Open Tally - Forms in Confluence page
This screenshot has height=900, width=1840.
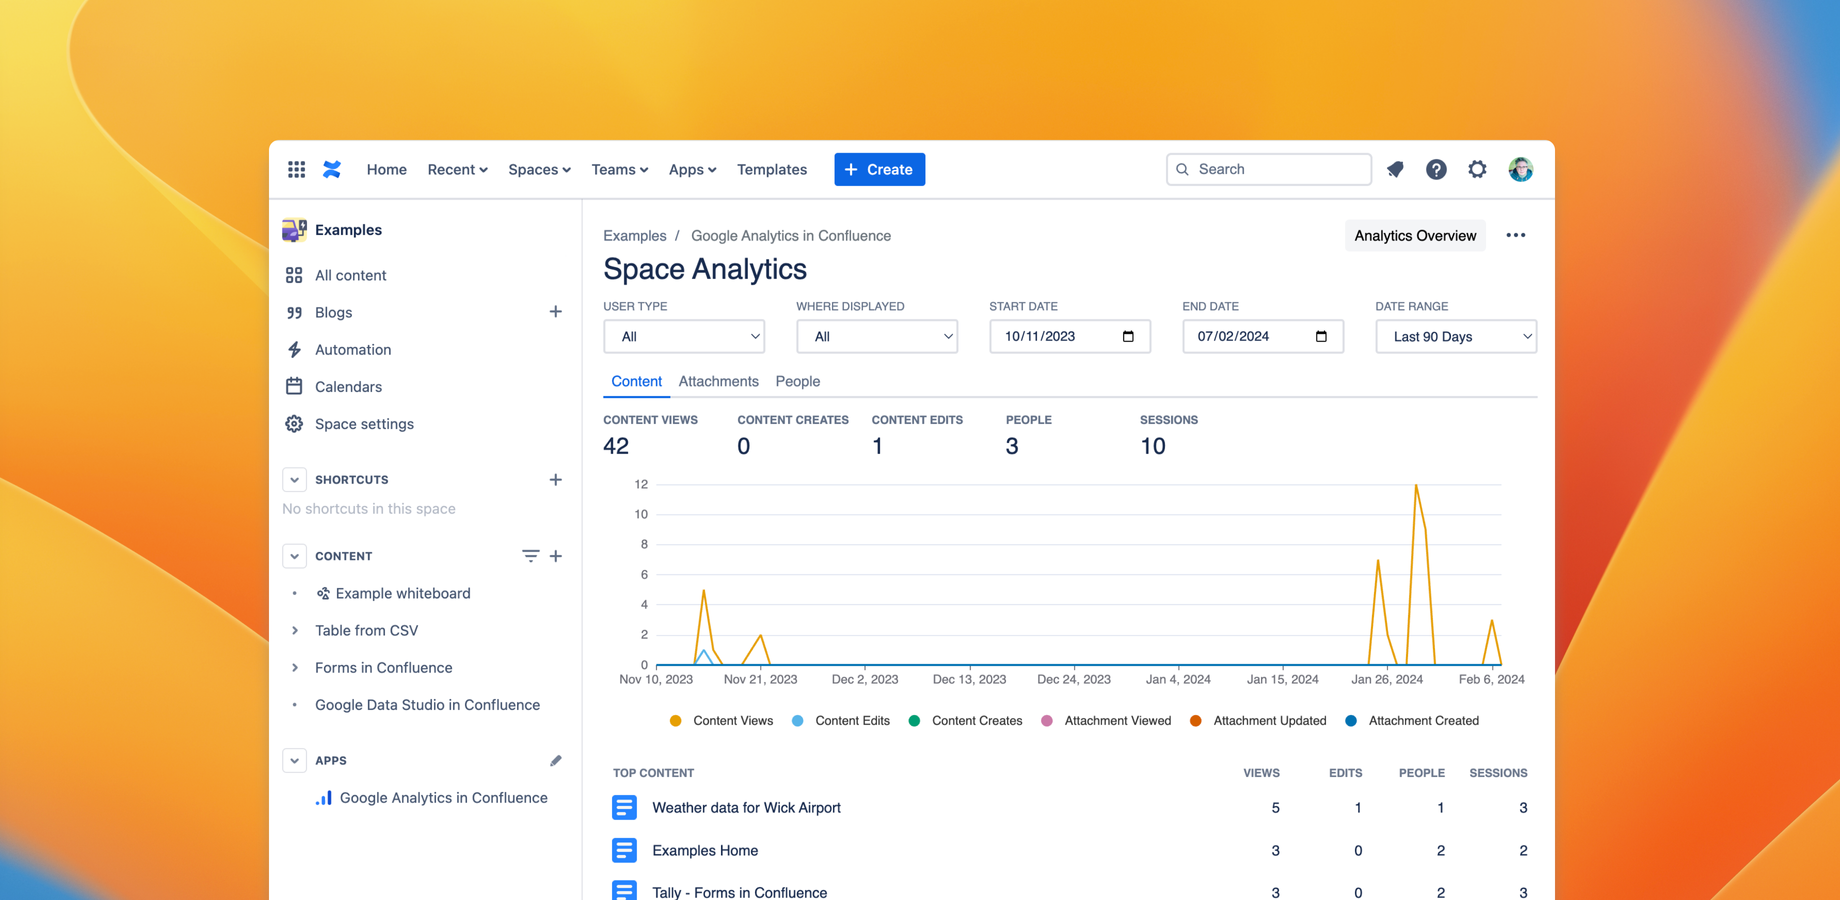739,892
